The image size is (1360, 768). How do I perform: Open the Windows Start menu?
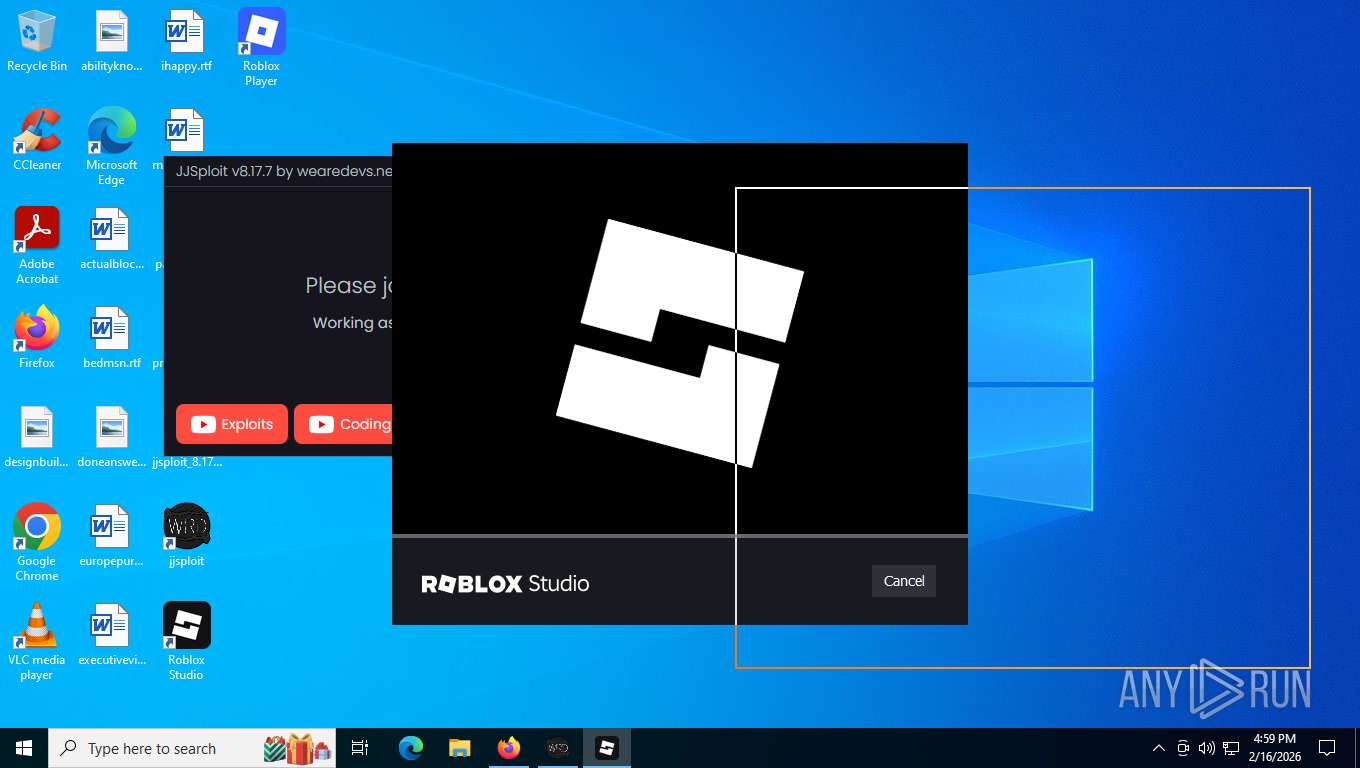pyautogui.click(x=24, y=748)
